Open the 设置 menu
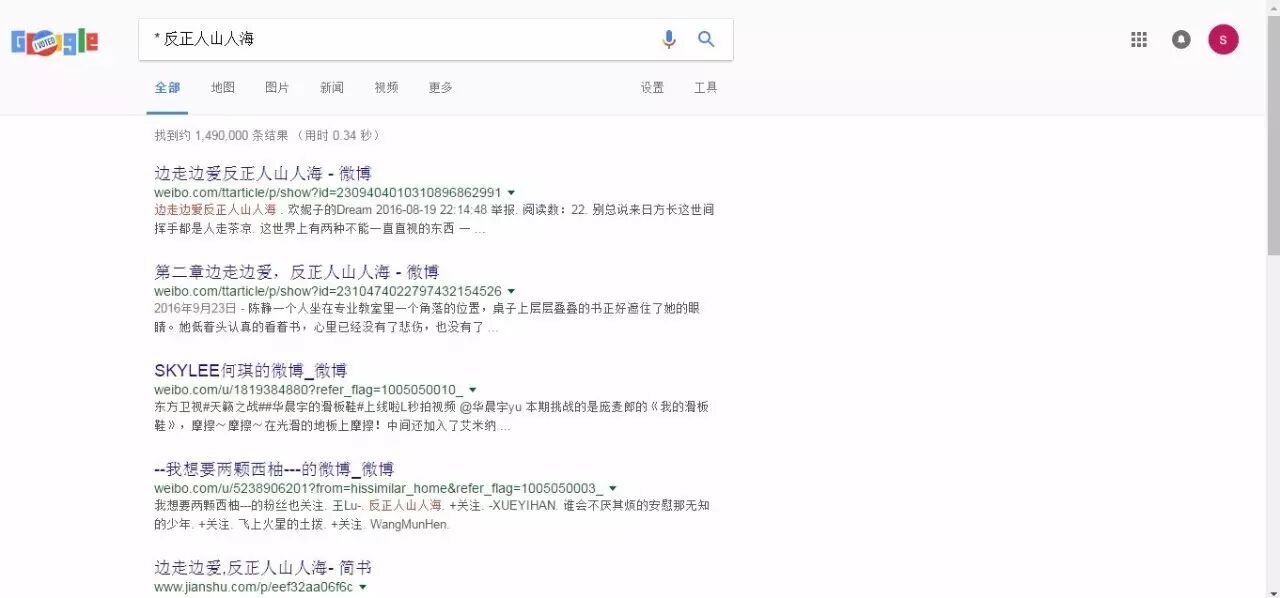This screenshot has height=598, width=1280. pyautogui.click(x=652, y=88)
